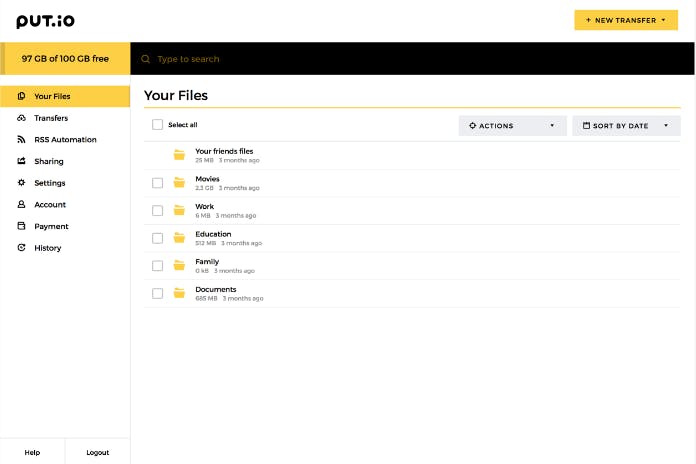Screen dimensions: 696x464
Task: Click the plus icon on New Transfer
Action: click(x=588, y=20)
